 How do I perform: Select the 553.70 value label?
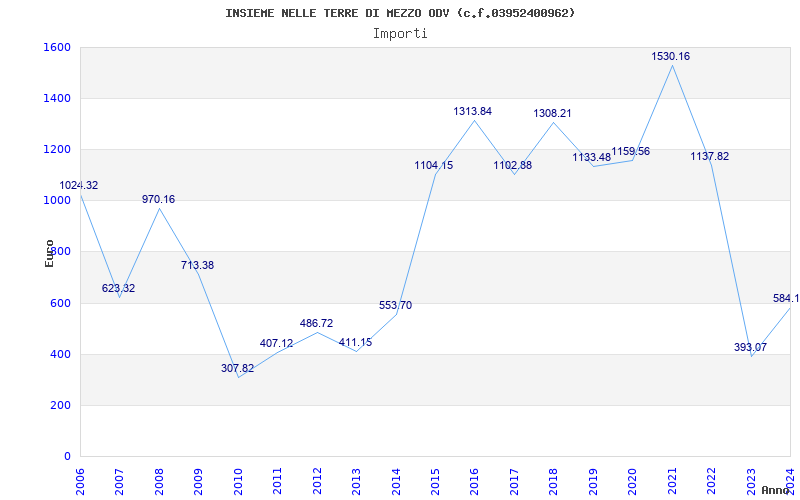(x=395, y=305)
